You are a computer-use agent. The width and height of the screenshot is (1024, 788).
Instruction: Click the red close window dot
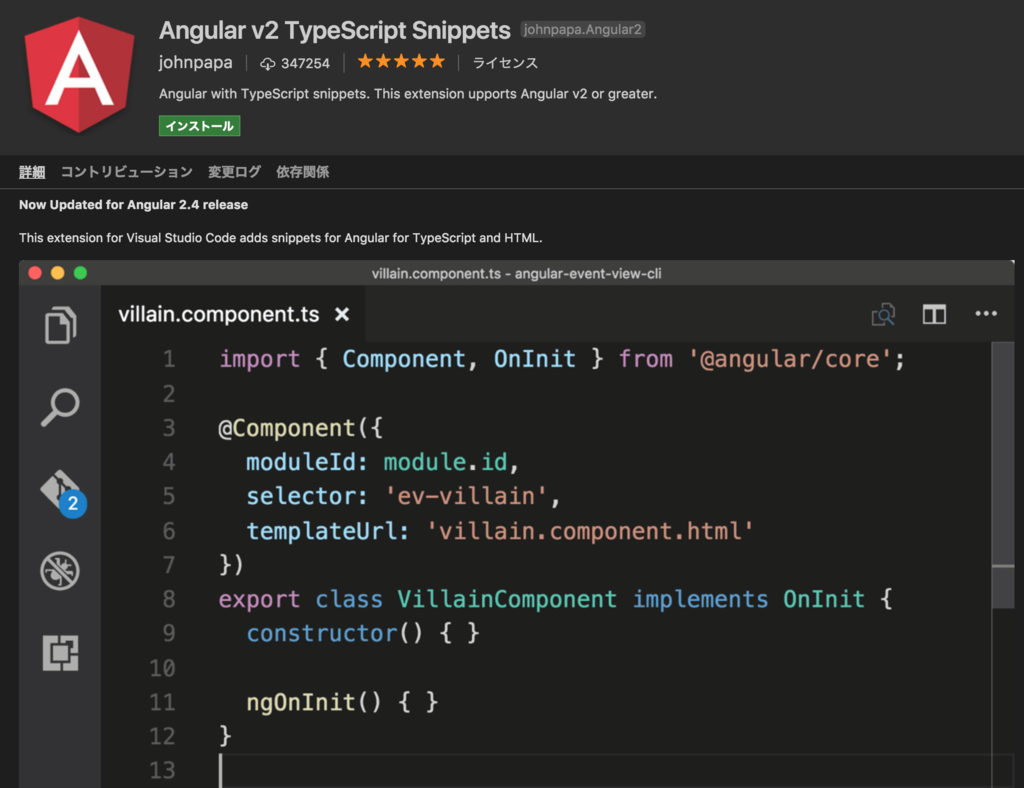(x=35, y=273)
